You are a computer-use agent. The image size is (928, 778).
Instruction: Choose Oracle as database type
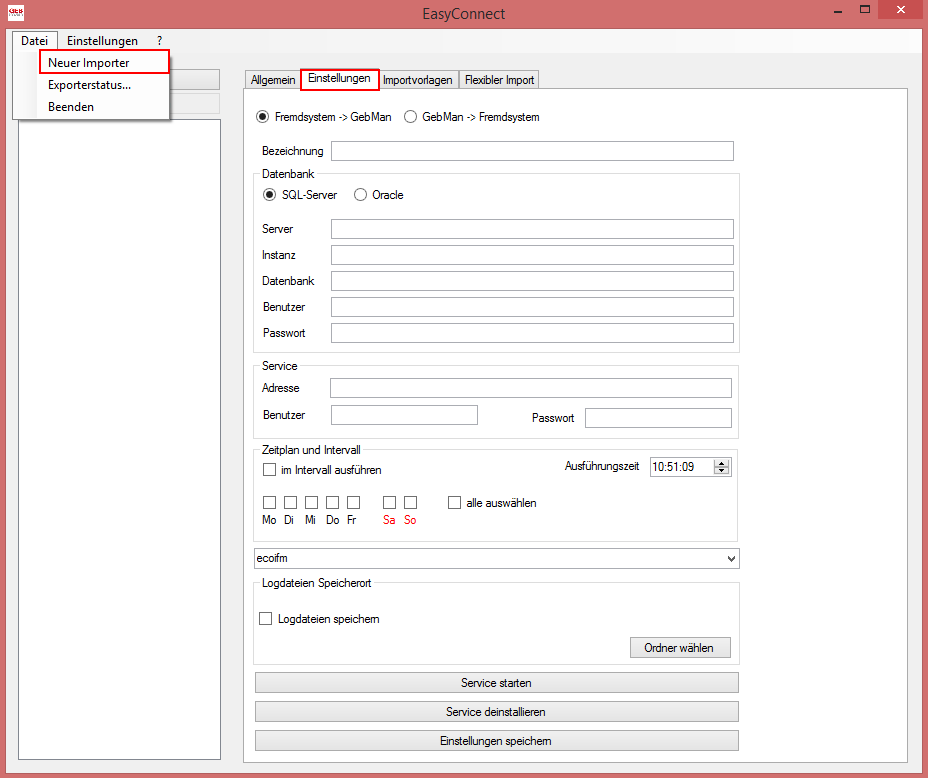(x=359, y=194)
